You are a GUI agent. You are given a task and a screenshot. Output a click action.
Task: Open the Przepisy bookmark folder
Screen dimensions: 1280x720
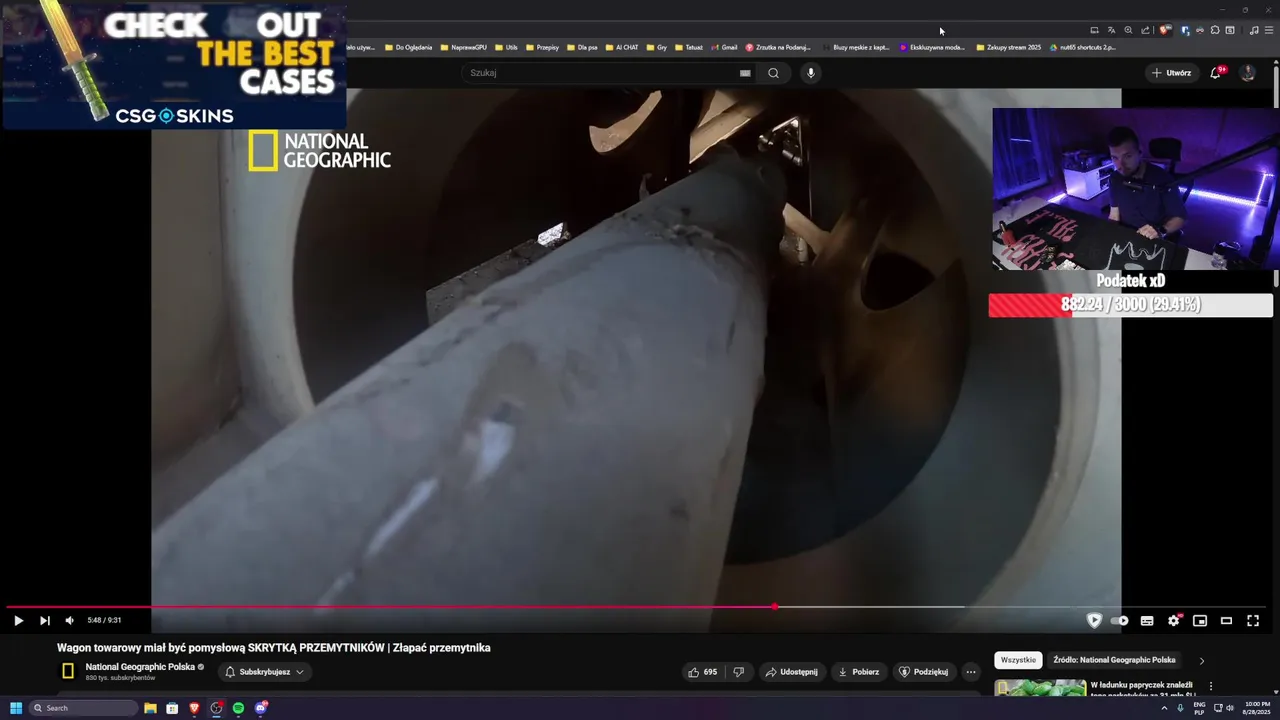(541, 47)
